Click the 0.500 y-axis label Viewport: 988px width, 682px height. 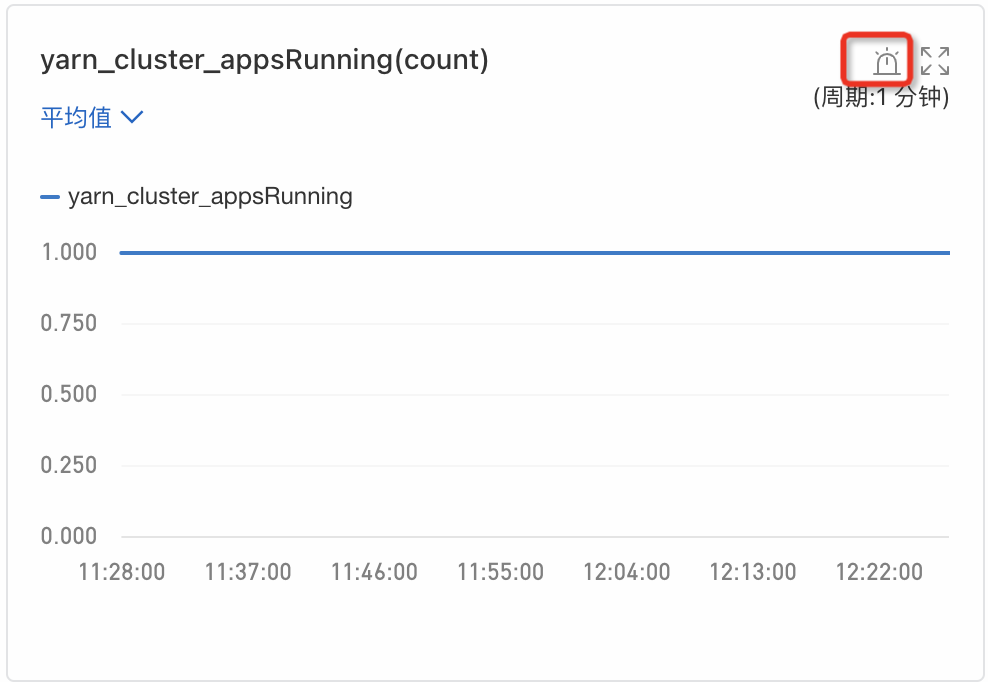pyautogui.click(x=69, y=394)
